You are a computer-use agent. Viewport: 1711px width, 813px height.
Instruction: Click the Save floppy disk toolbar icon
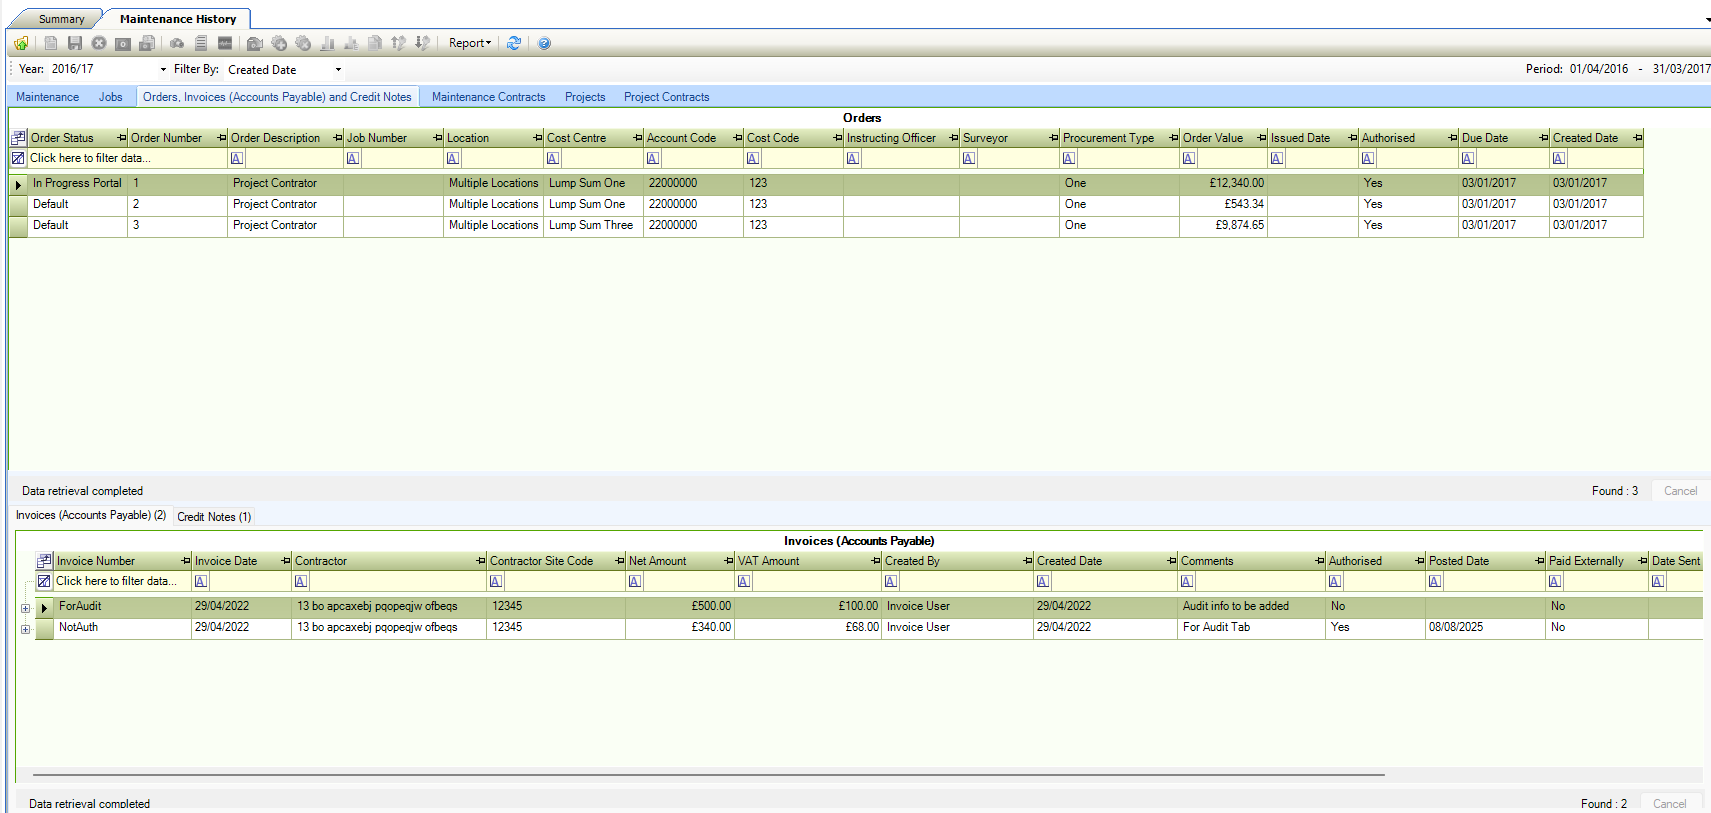(x=75, y=43)
